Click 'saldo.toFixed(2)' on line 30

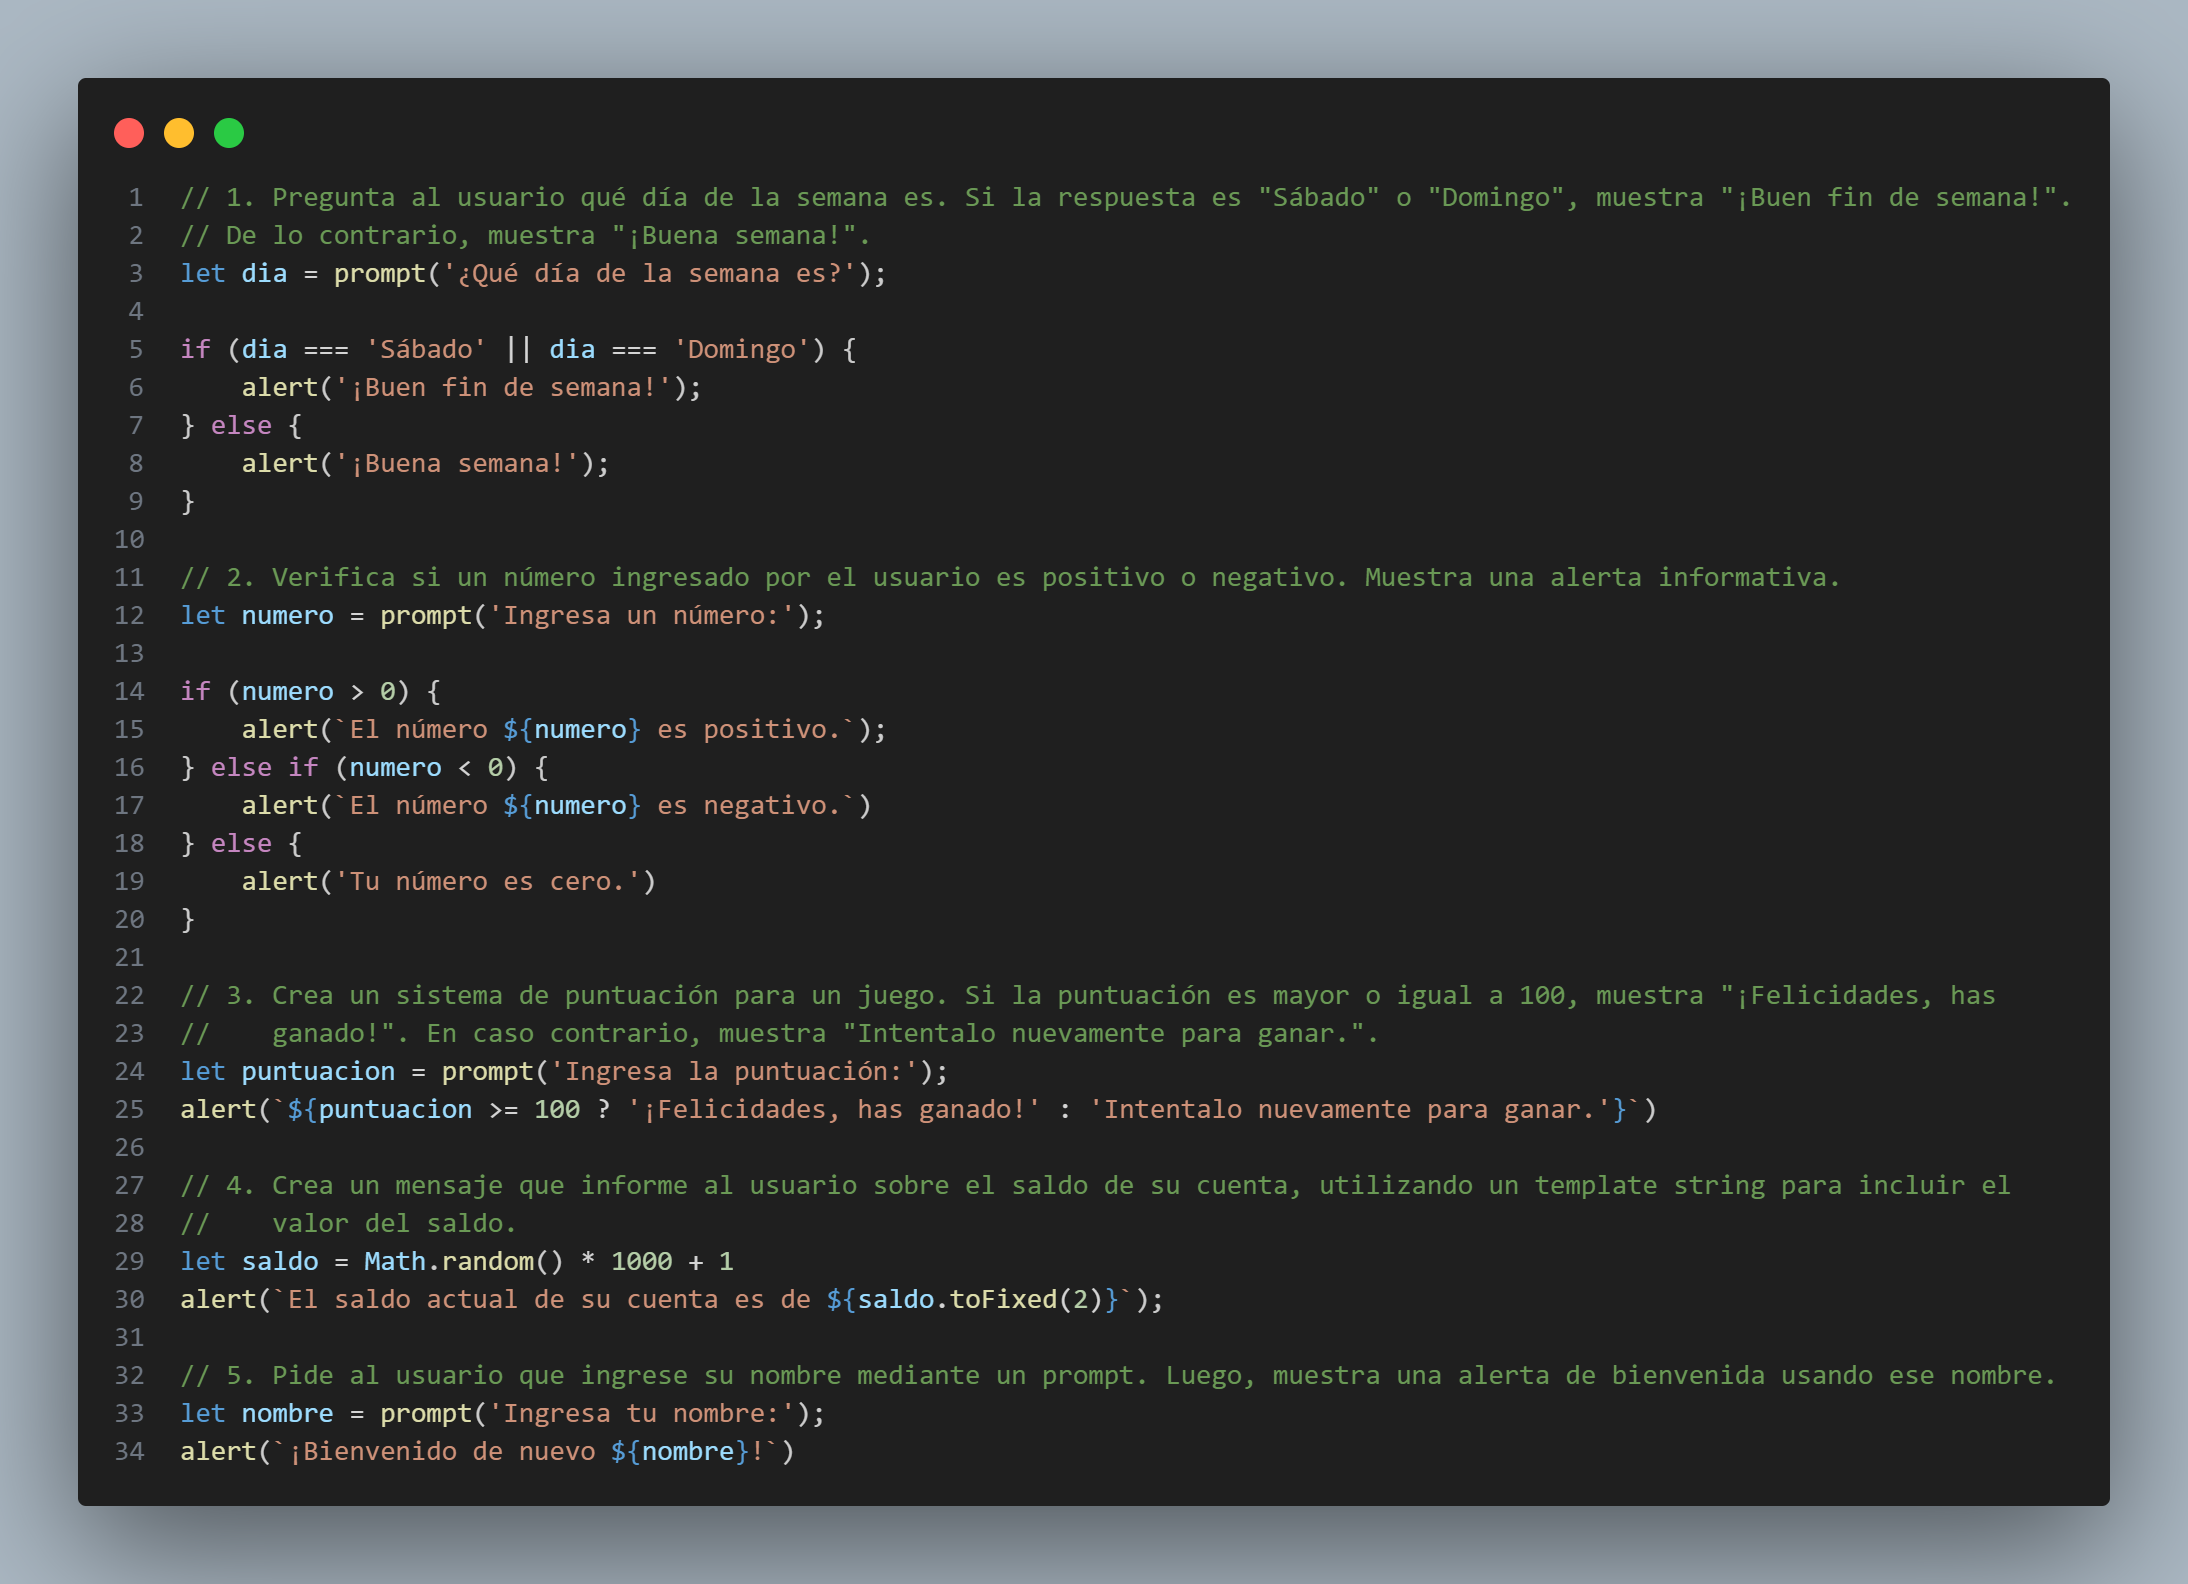[x=980, y=1300]
